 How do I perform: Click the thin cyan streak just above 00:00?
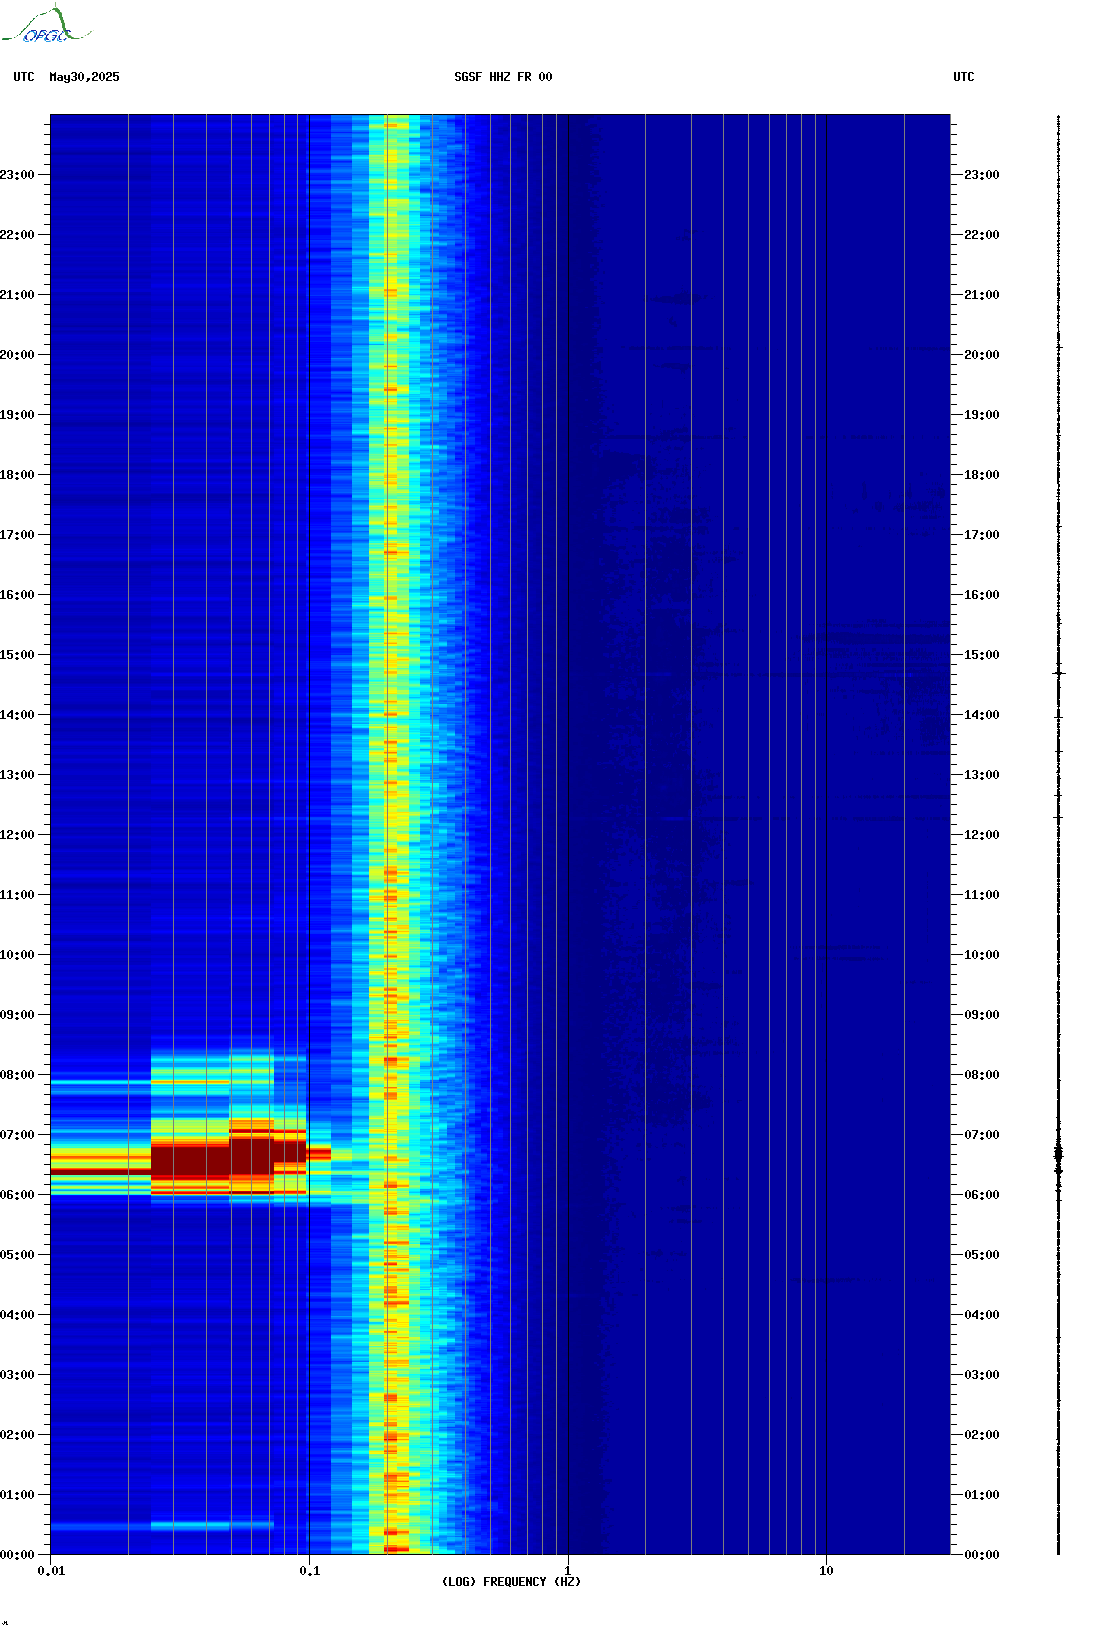point(162,1525)
